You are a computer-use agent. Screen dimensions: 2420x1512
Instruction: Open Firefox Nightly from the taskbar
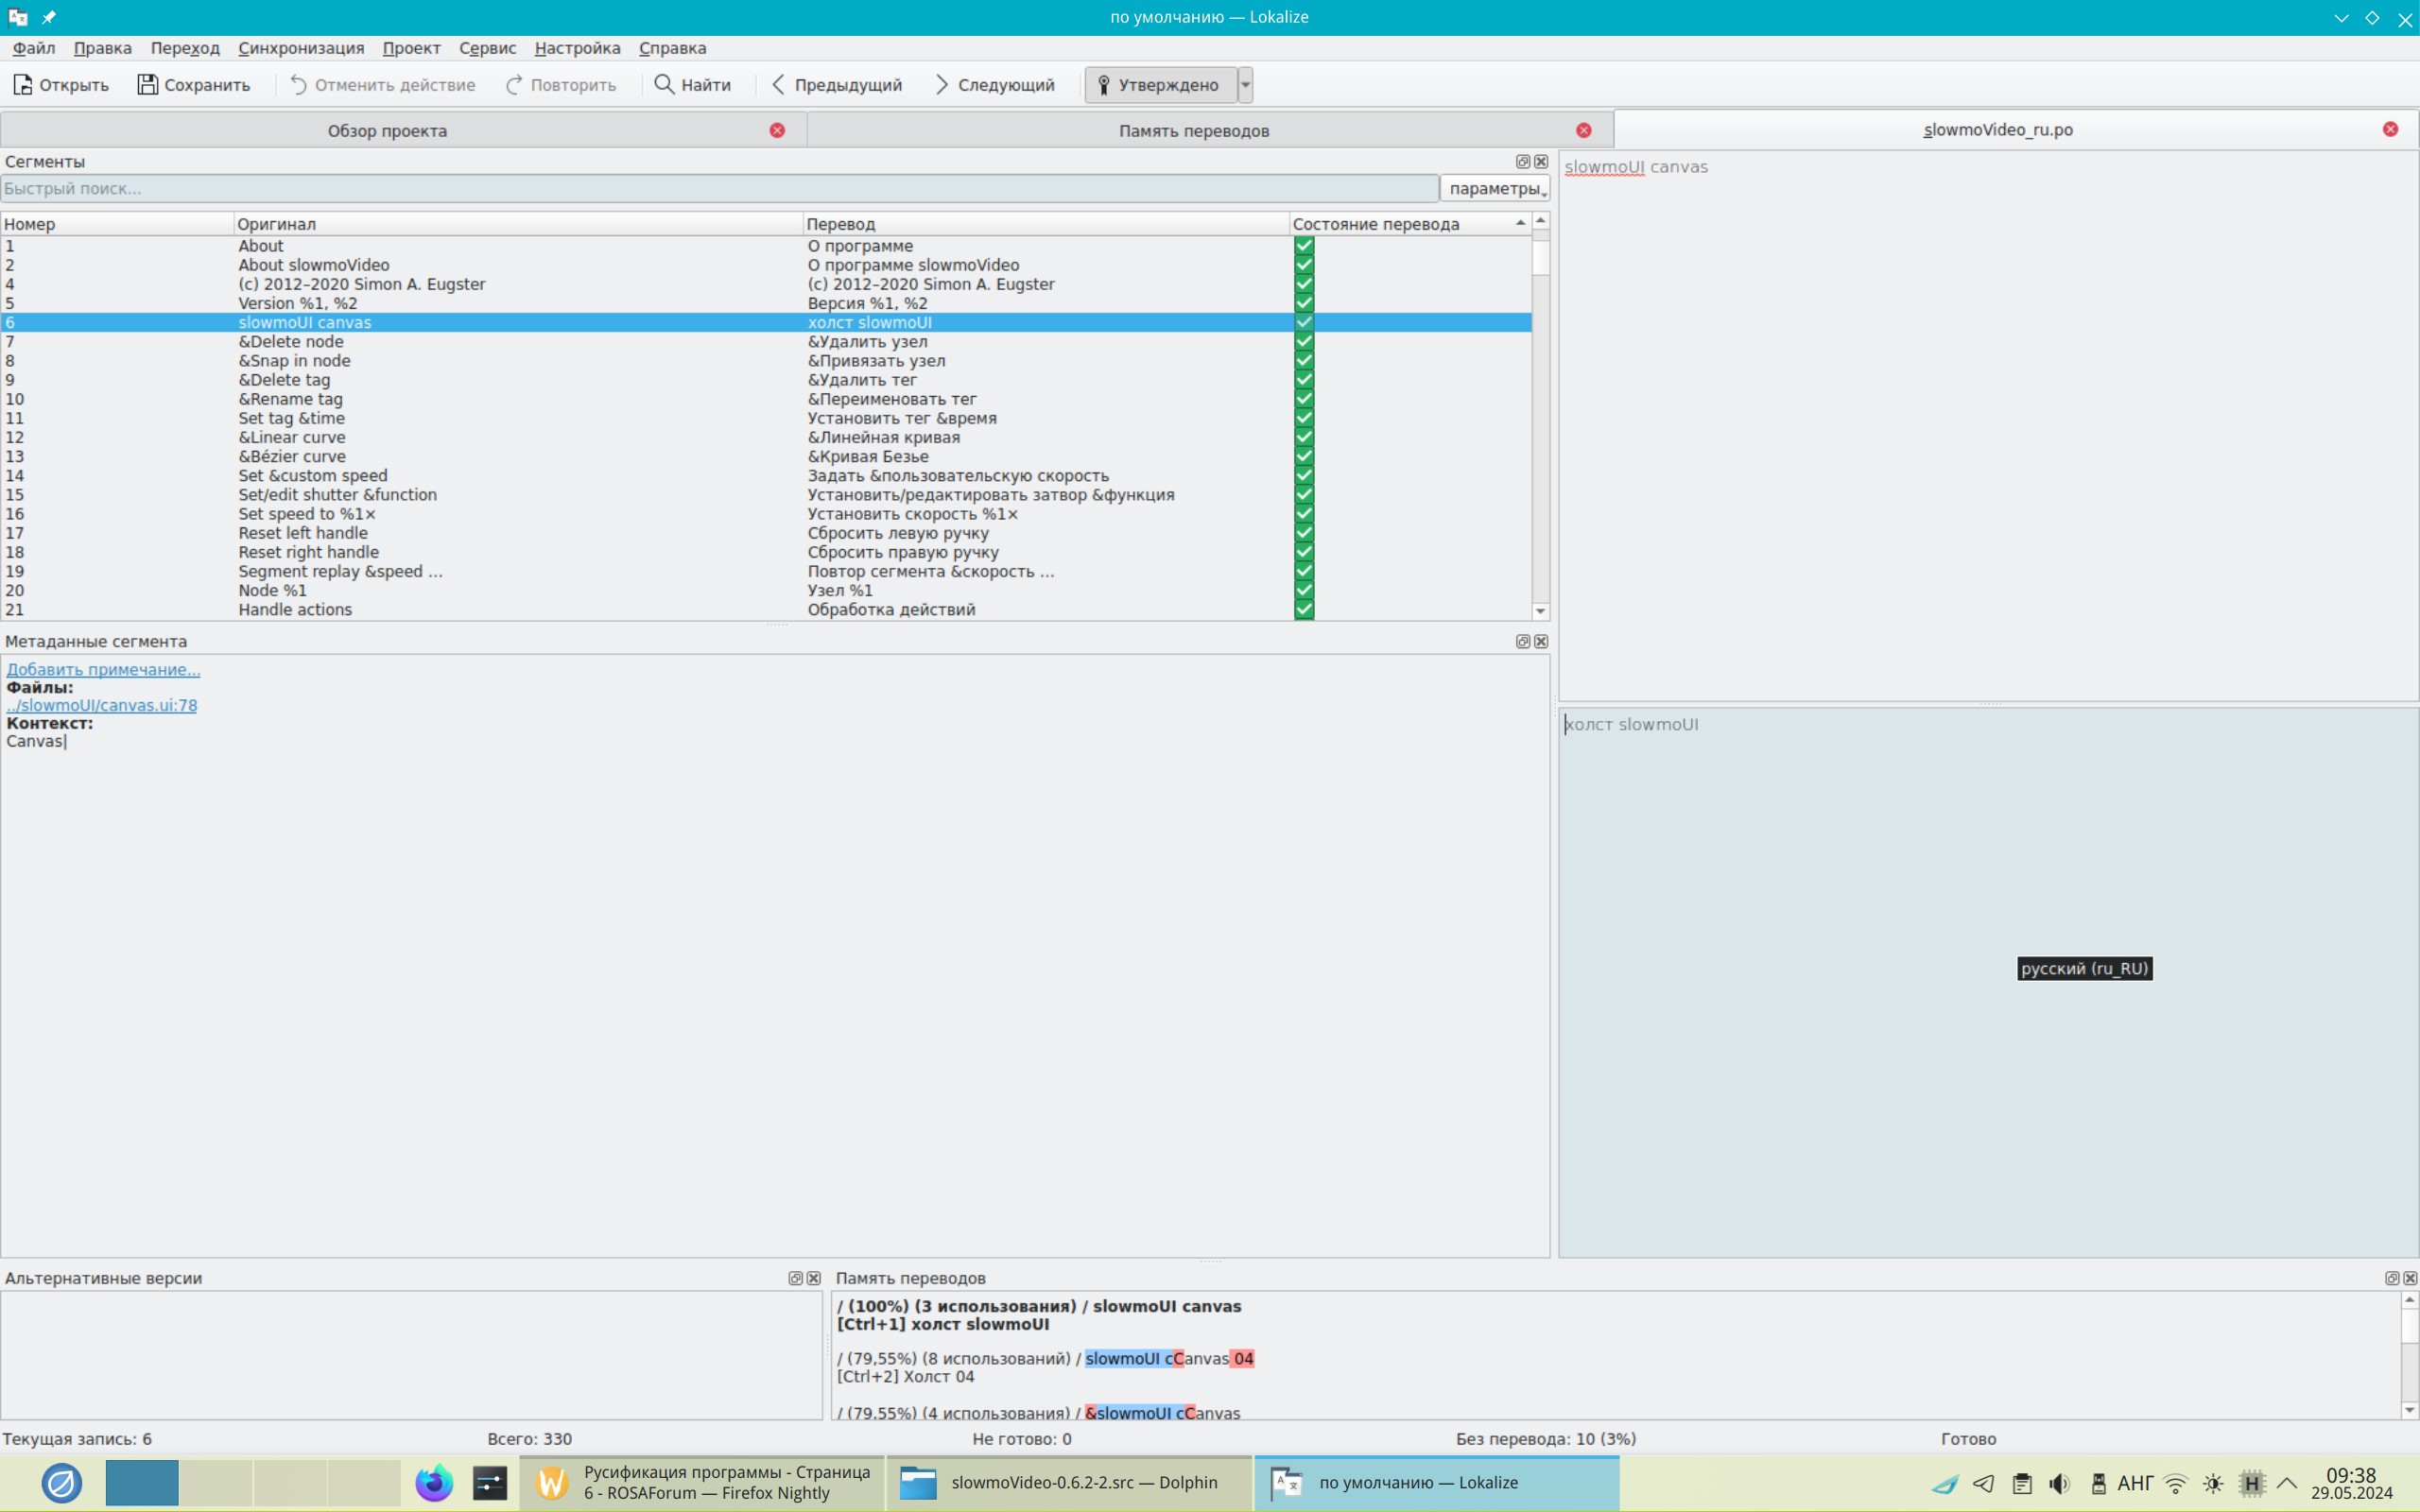point(434,1482)
